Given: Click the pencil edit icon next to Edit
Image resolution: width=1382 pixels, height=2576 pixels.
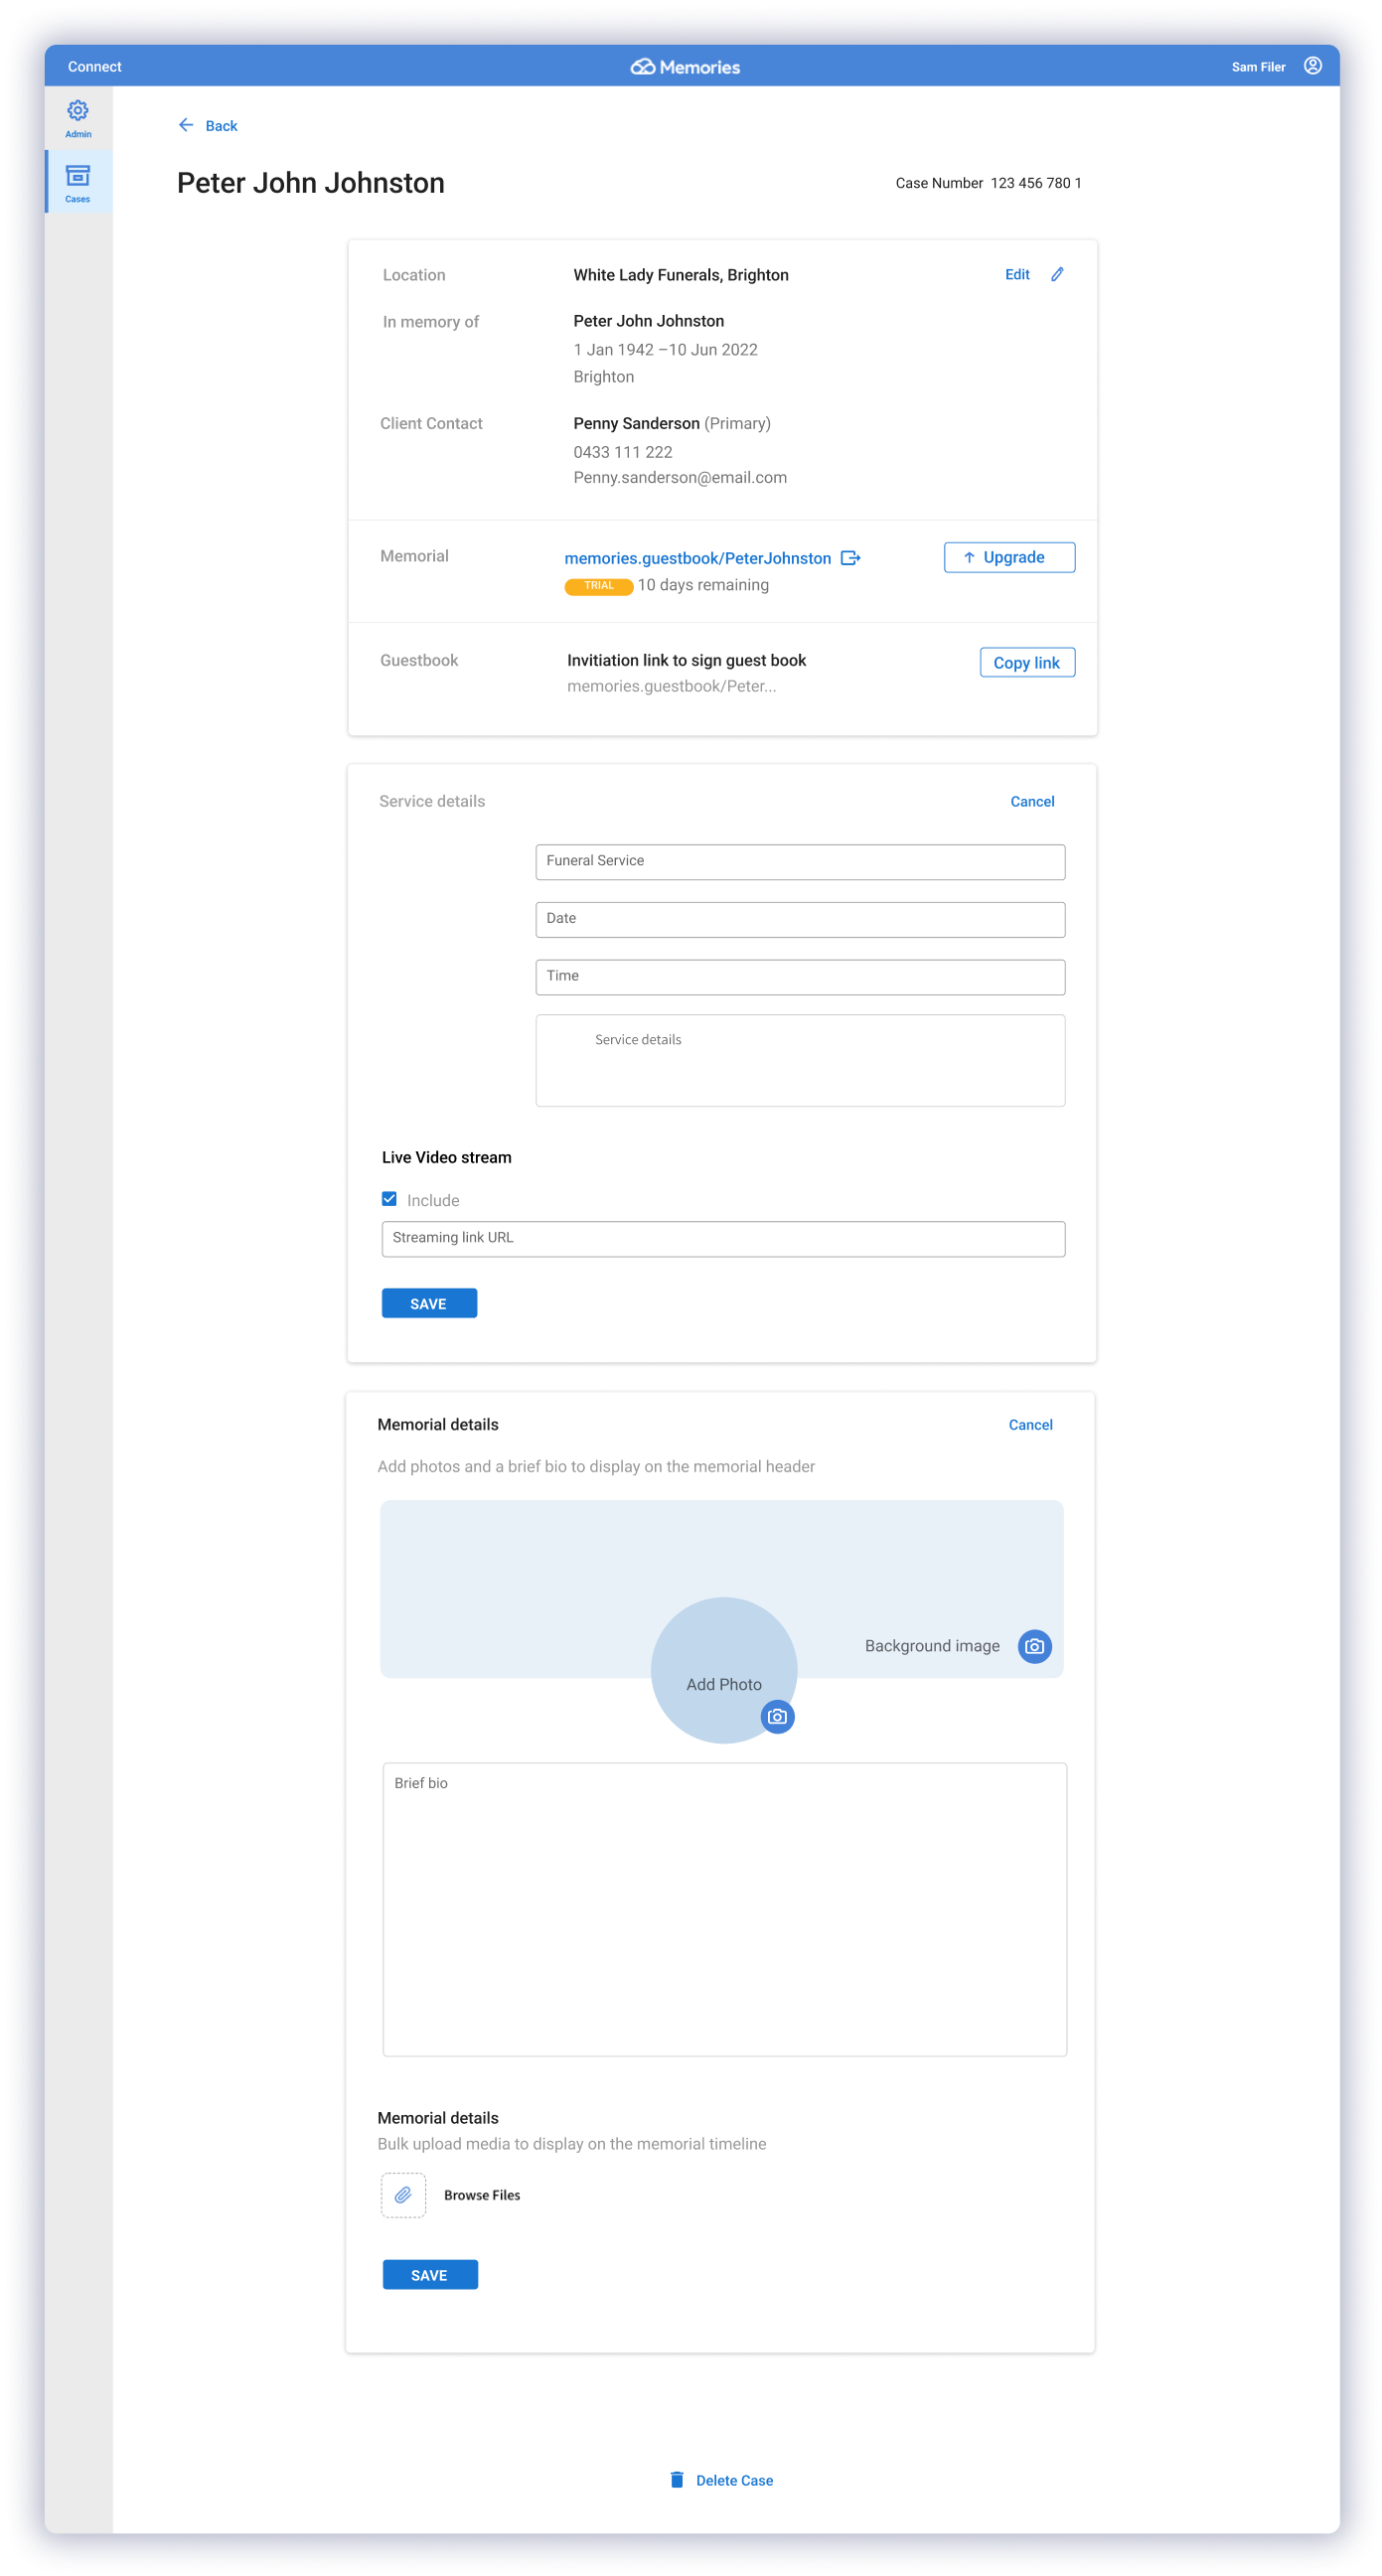Looking at the screenshot, I should click(x=1057, y=275).
